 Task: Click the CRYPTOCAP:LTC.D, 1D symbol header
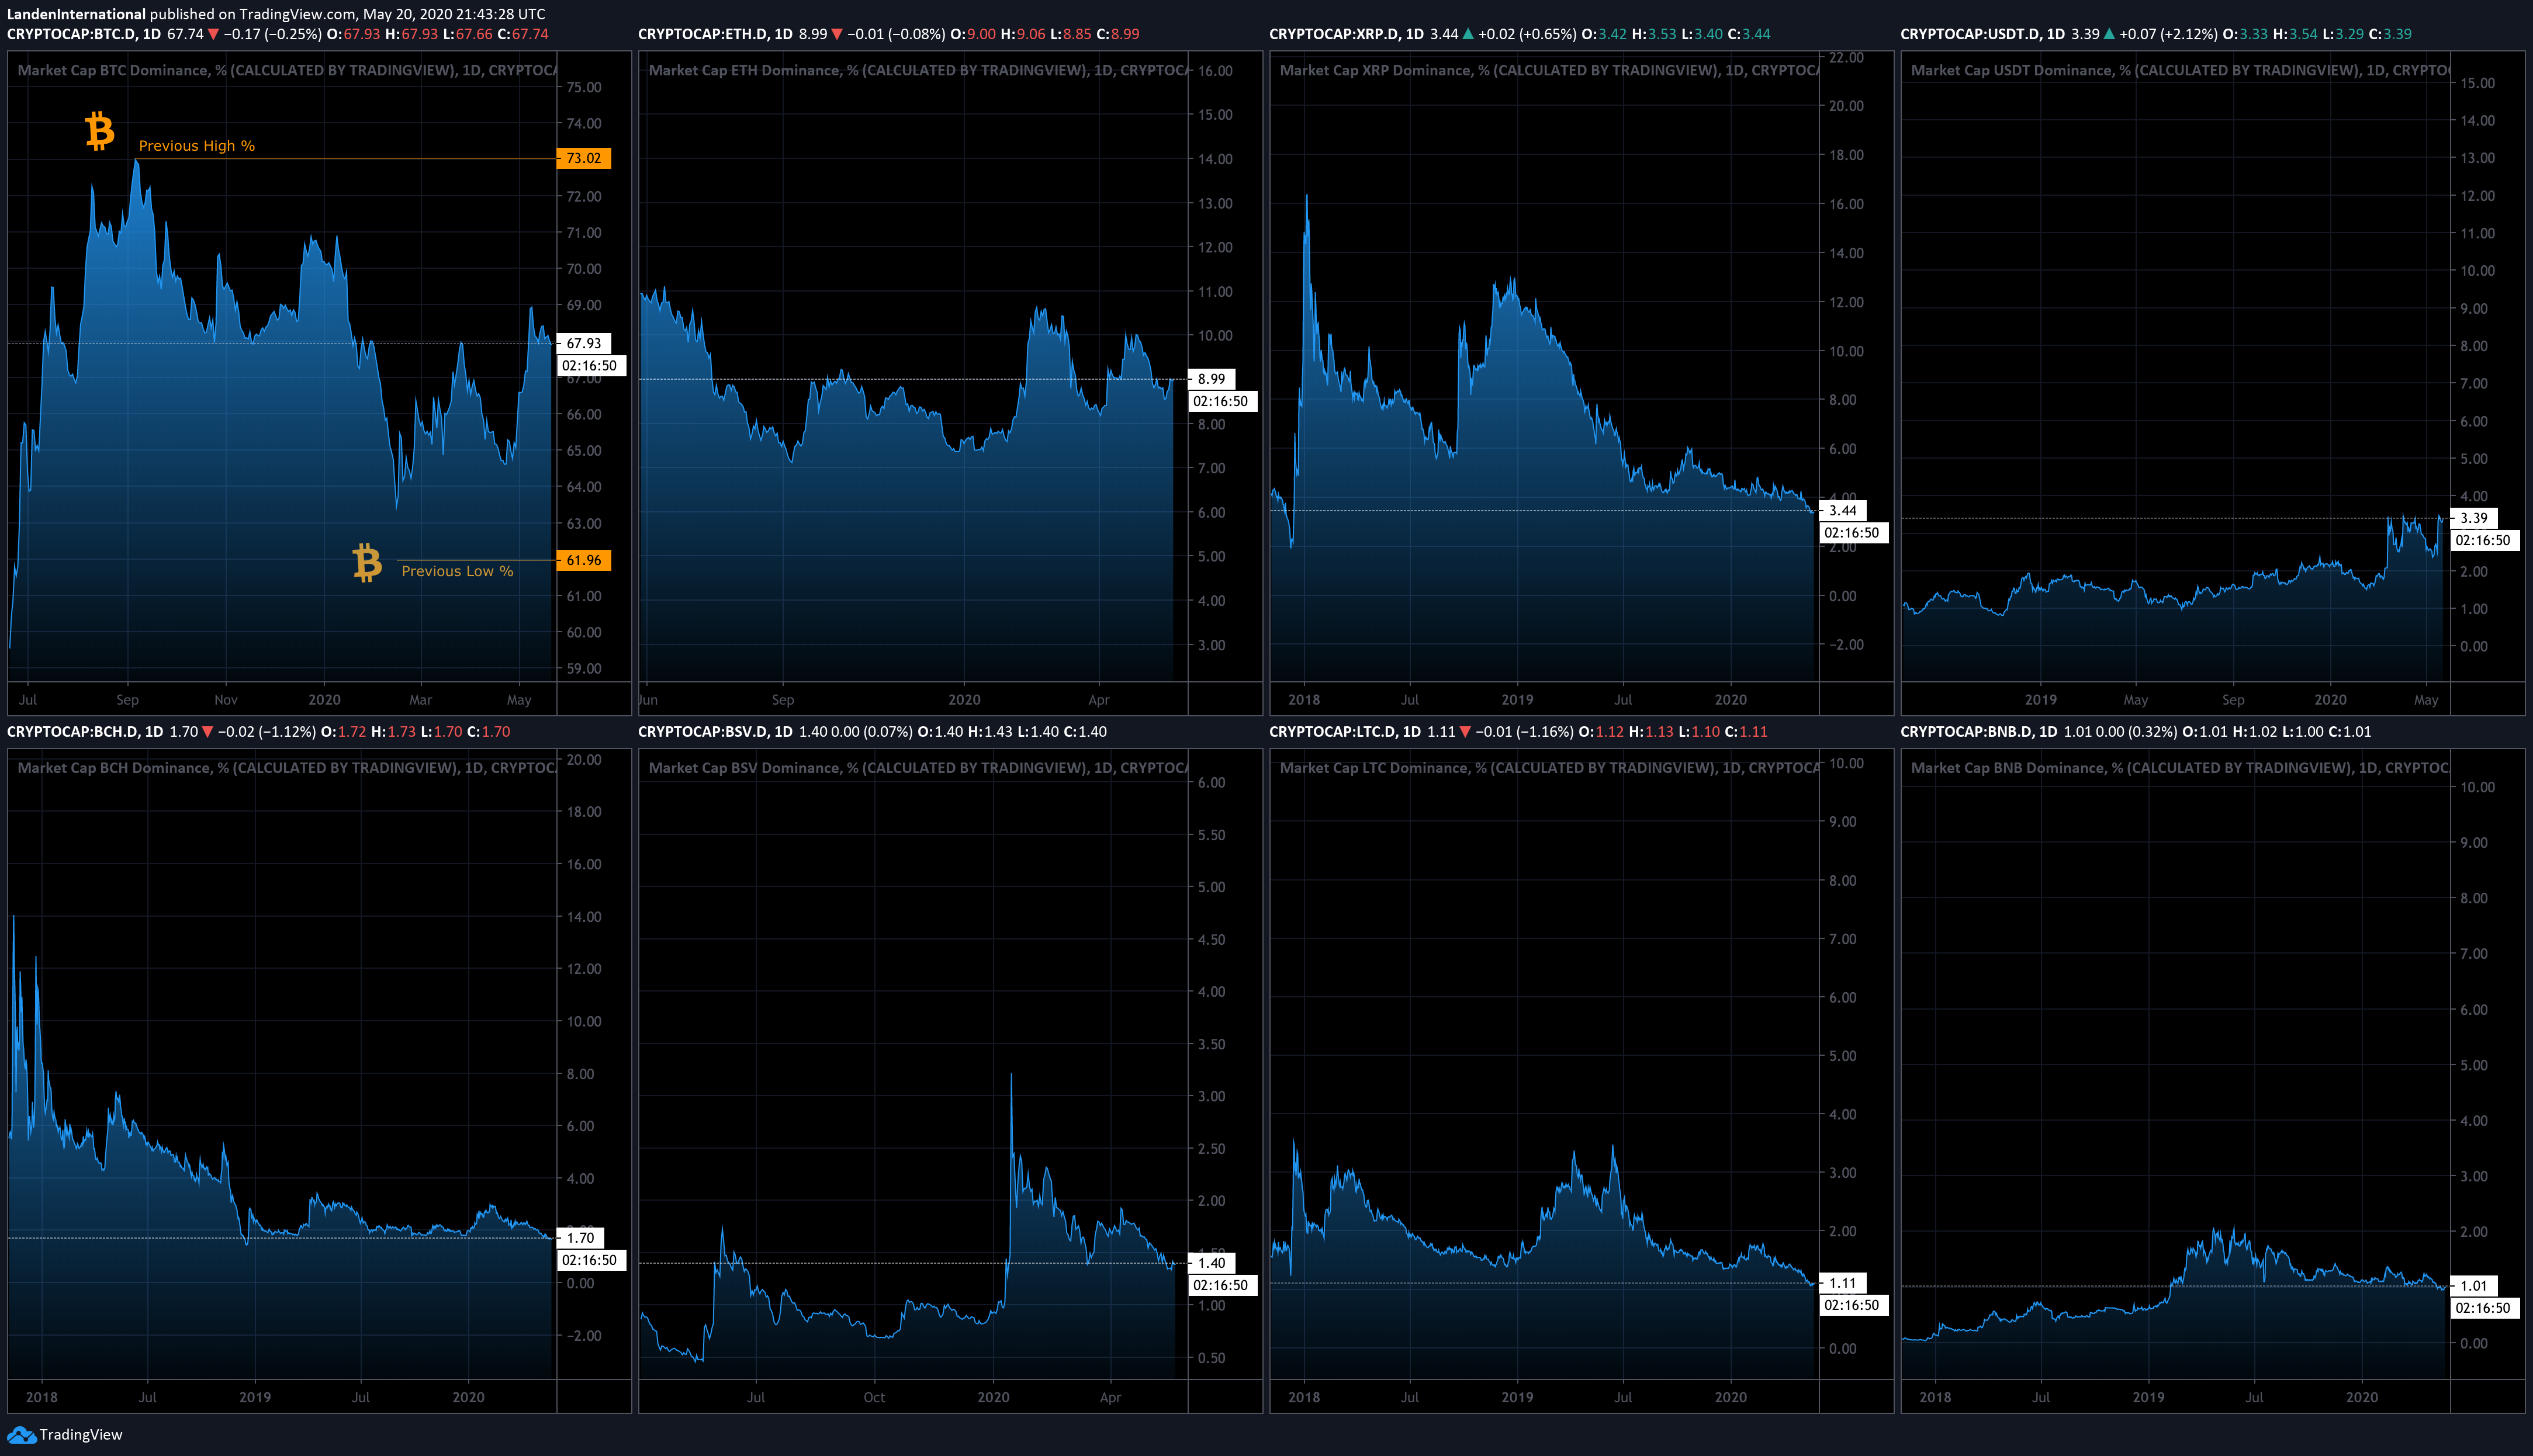(x=1345, y=732)
